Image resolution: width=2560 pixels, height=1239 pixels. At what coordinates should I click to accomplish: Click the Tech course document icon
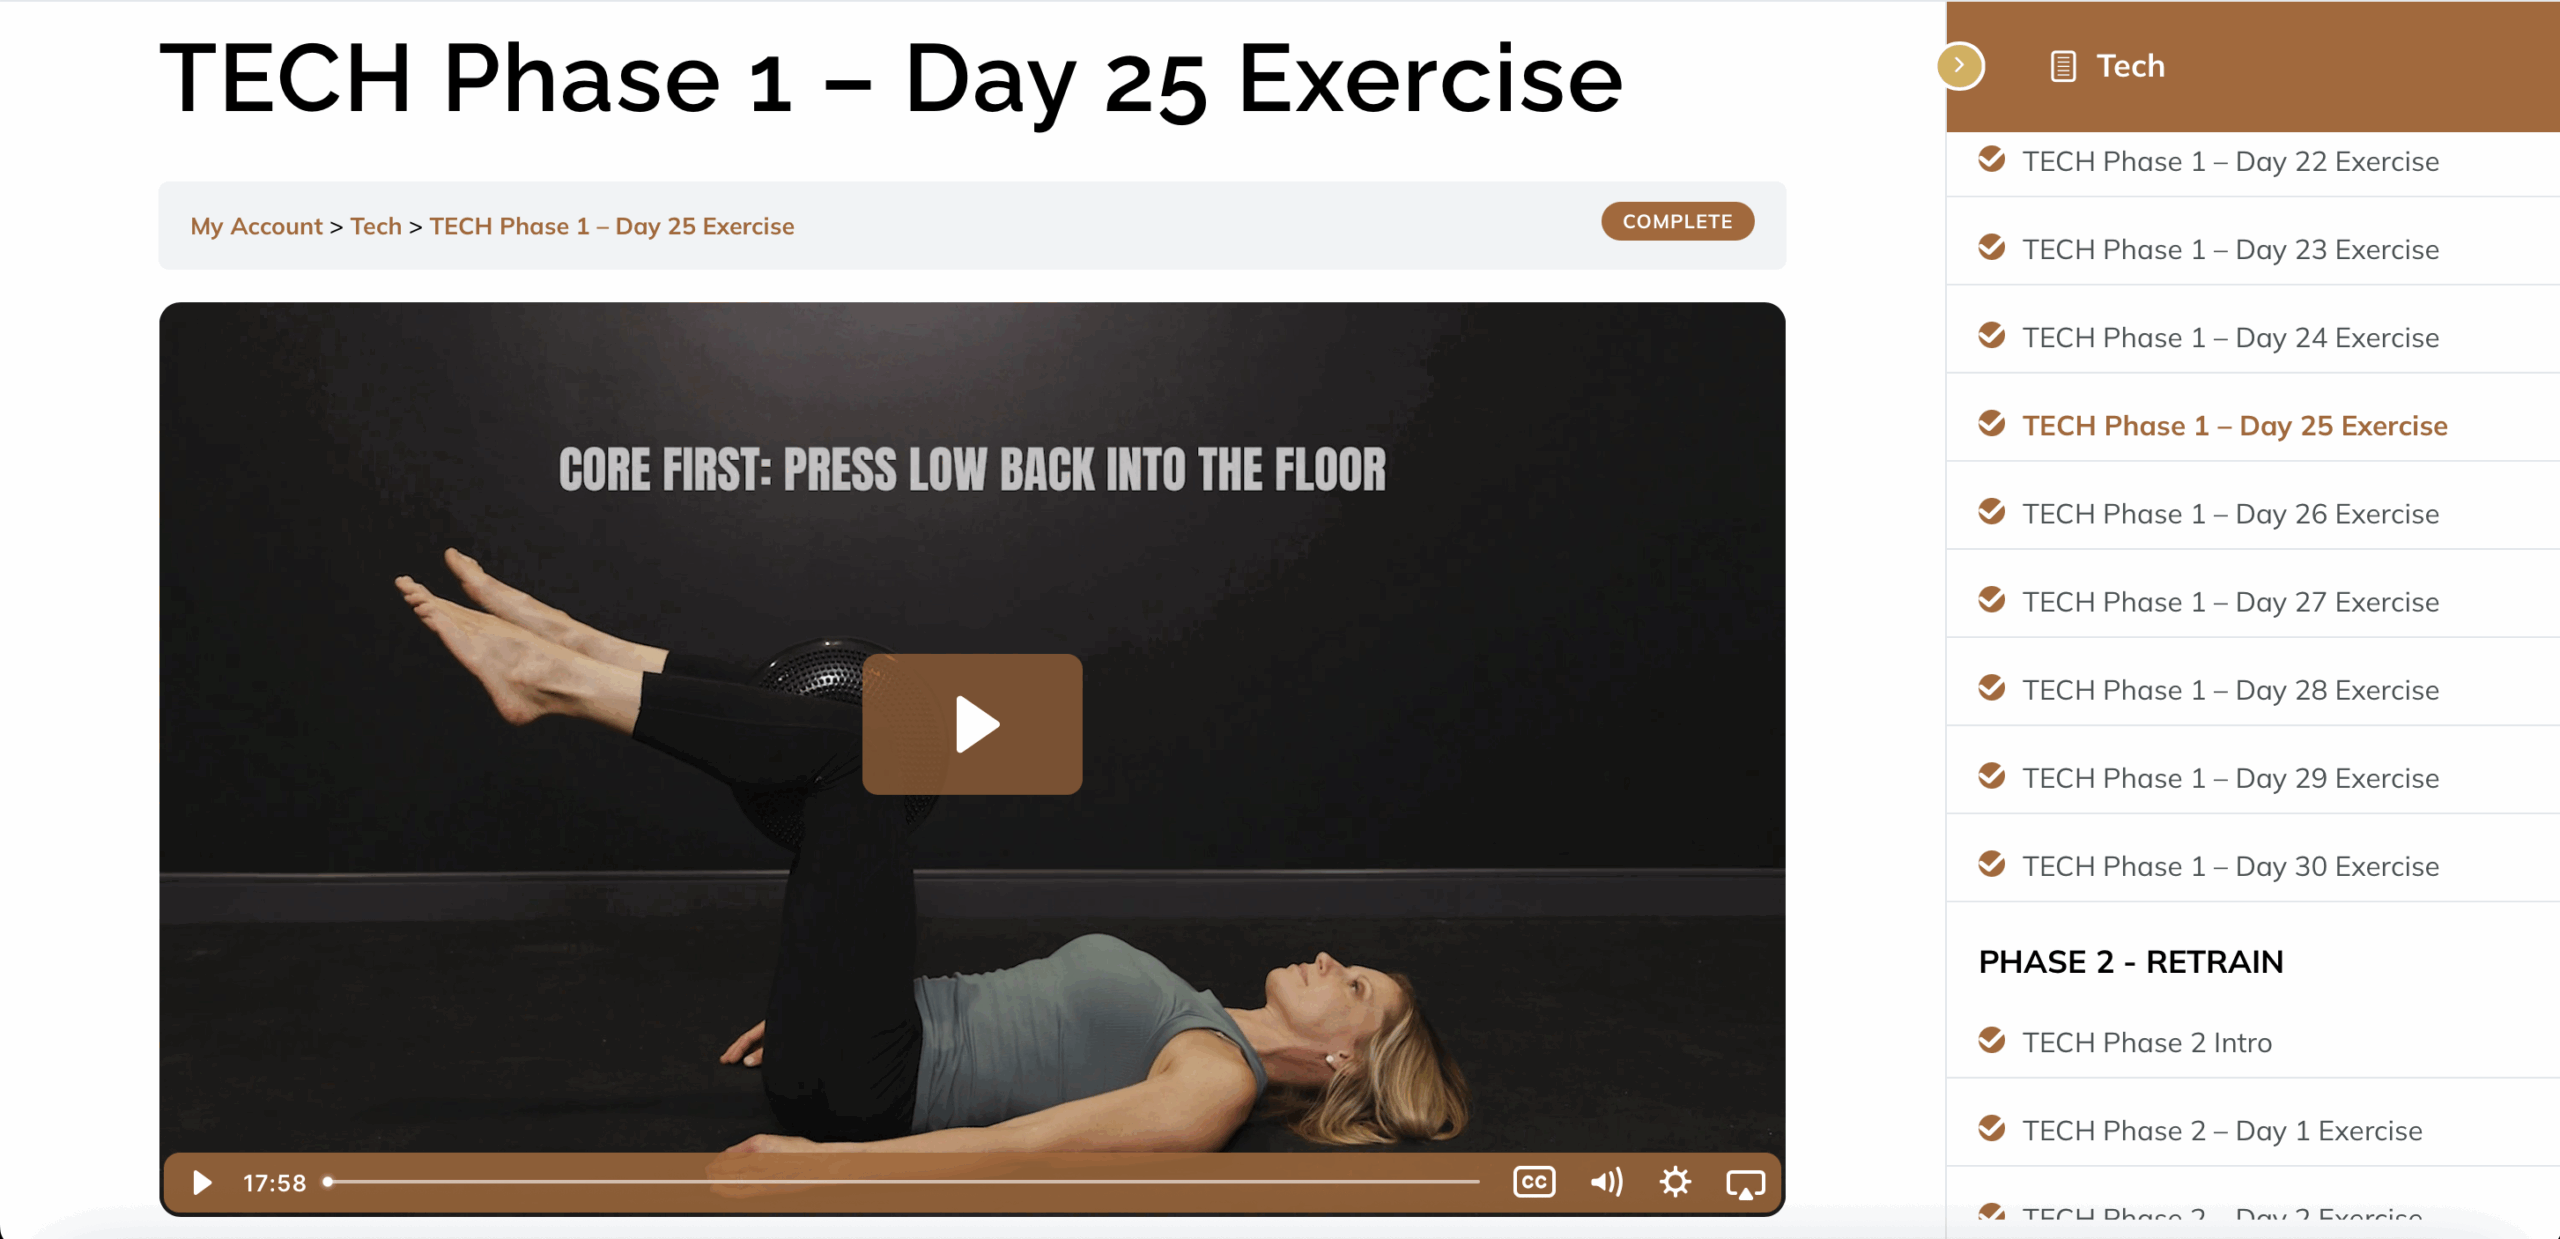2062,66
